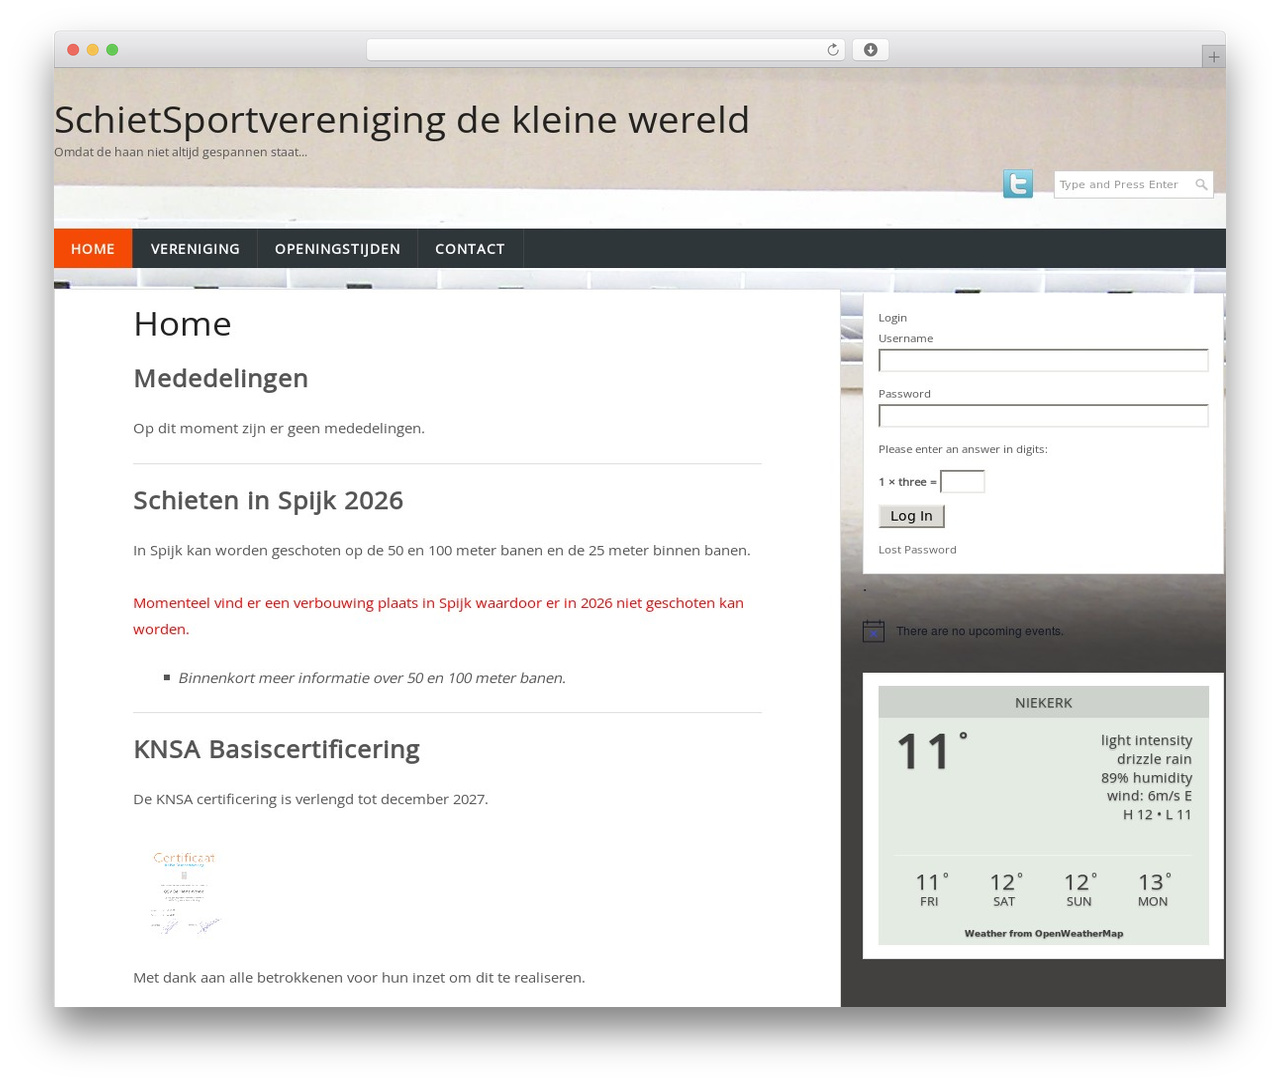The height and width of the screenshot is (1084, 1280).
Task: Click the FRI forecast temperature
Action: [x=931, y=882]
